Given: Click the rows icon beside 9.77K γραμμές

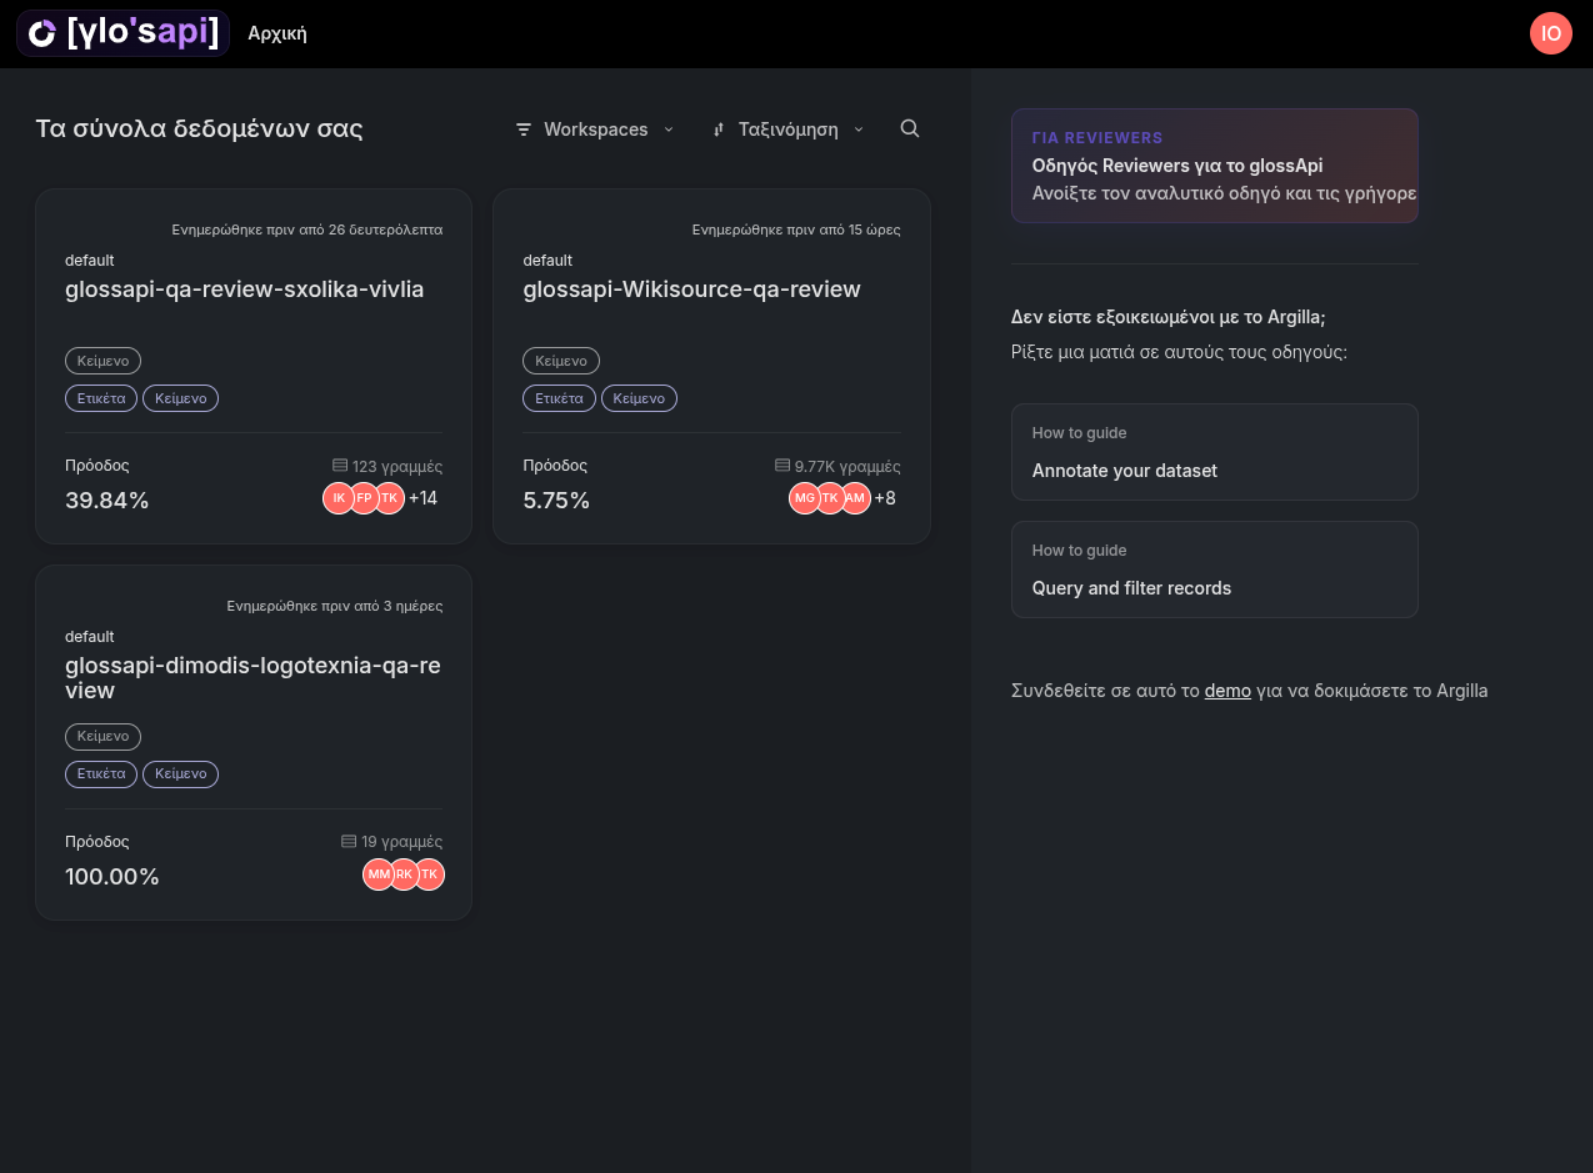Looking at the screenshot, I should coord(782,466).
